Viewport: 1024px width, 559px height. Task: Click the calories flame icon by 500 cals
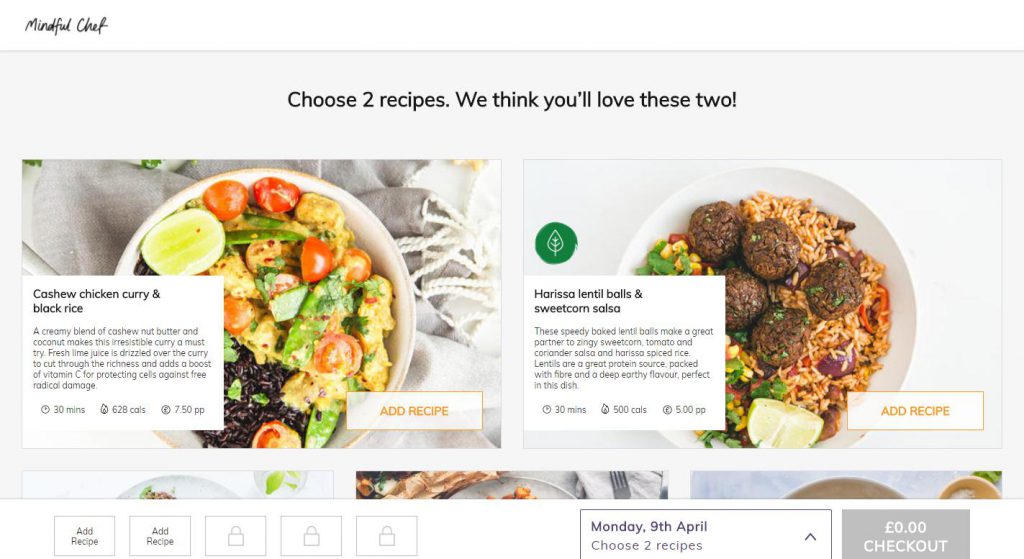pyautogui.click(x=605, y=409)
